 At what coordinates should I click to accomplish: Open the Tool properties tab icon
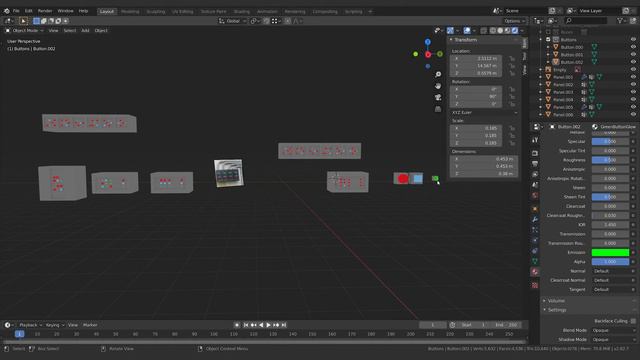coord(535,140)
